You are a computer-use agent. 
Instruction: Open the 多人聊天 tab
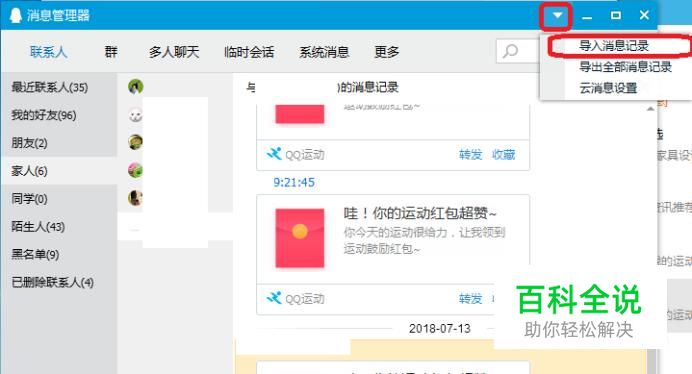(174, 52)
